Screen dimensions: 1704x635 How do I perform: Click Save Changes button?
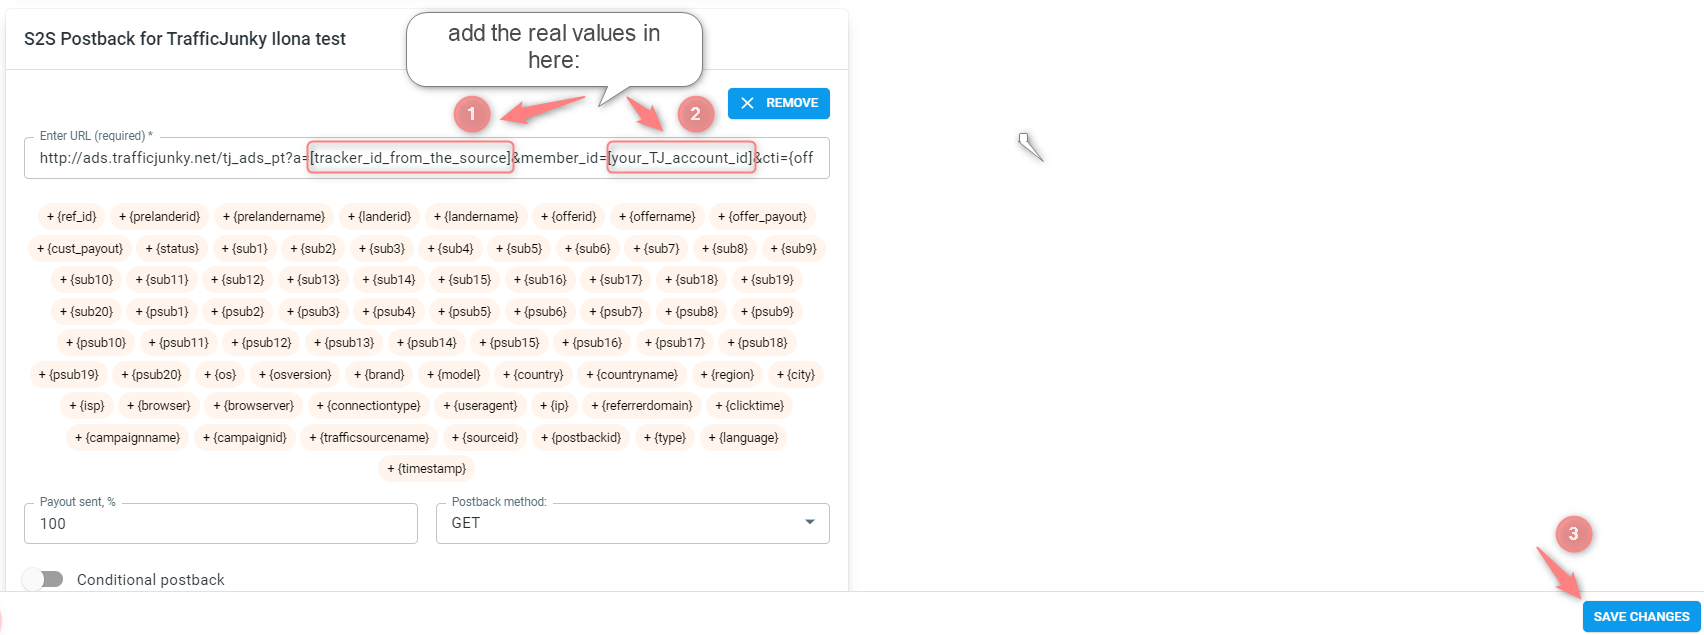1641,616
